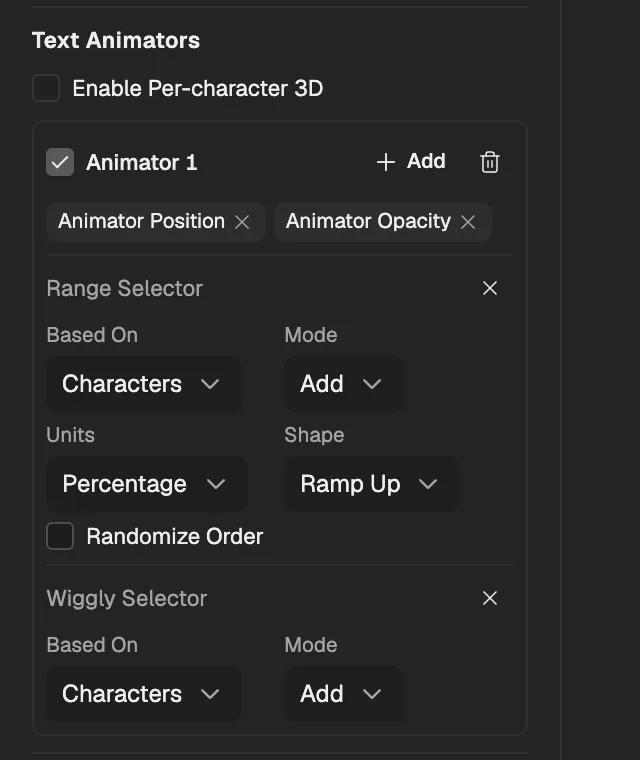The image size is (640, 760).
Task: Click the Wiggly Selector label
Action: pos(127,598)
